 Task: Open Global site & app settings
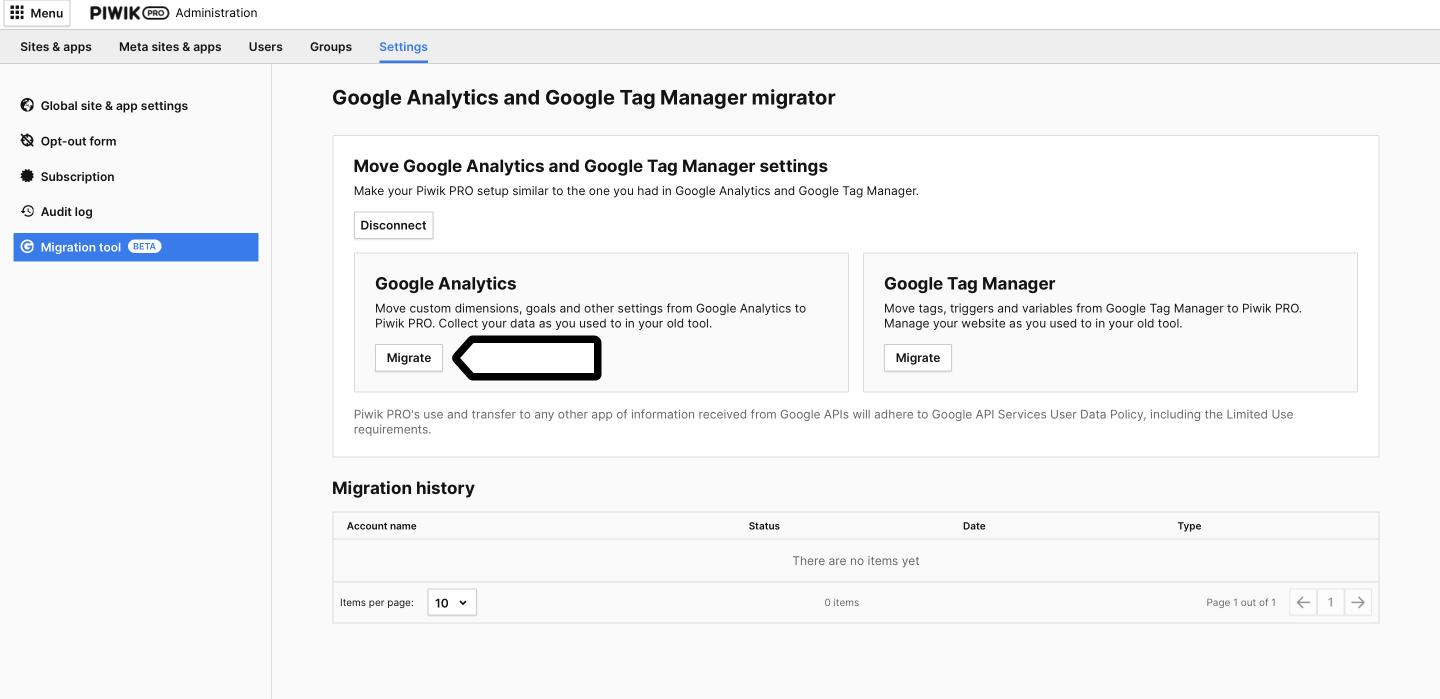114,106
